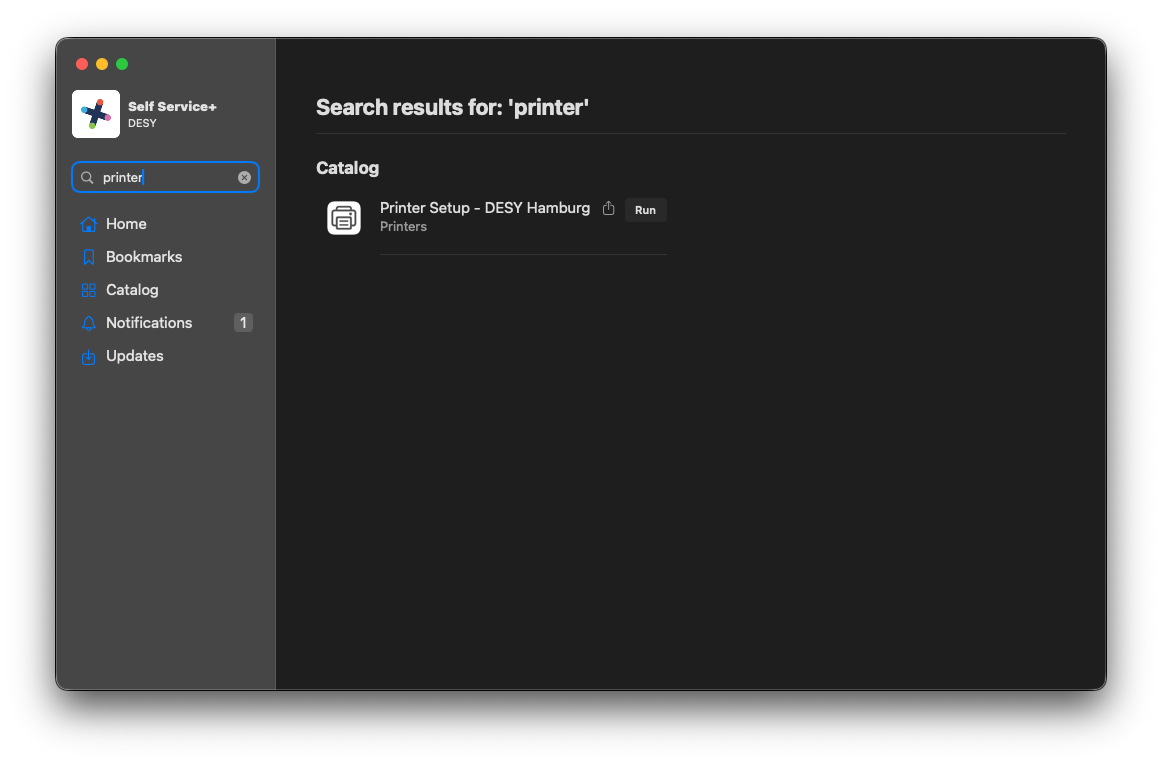This screenshot has width=1162, height=764.
Task: Click the Printer Setup printer icon
Action: [x=344, y=217]
